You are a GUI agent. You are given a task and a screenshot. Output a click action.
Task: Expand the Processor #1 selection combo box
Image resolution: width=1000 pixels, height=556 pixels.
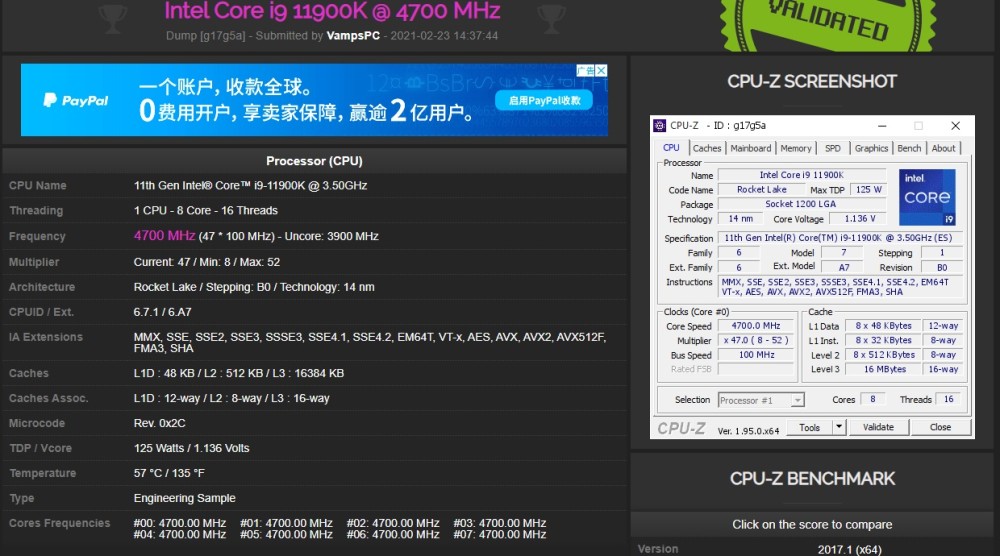pyautogui.click(x=761, y=400)
